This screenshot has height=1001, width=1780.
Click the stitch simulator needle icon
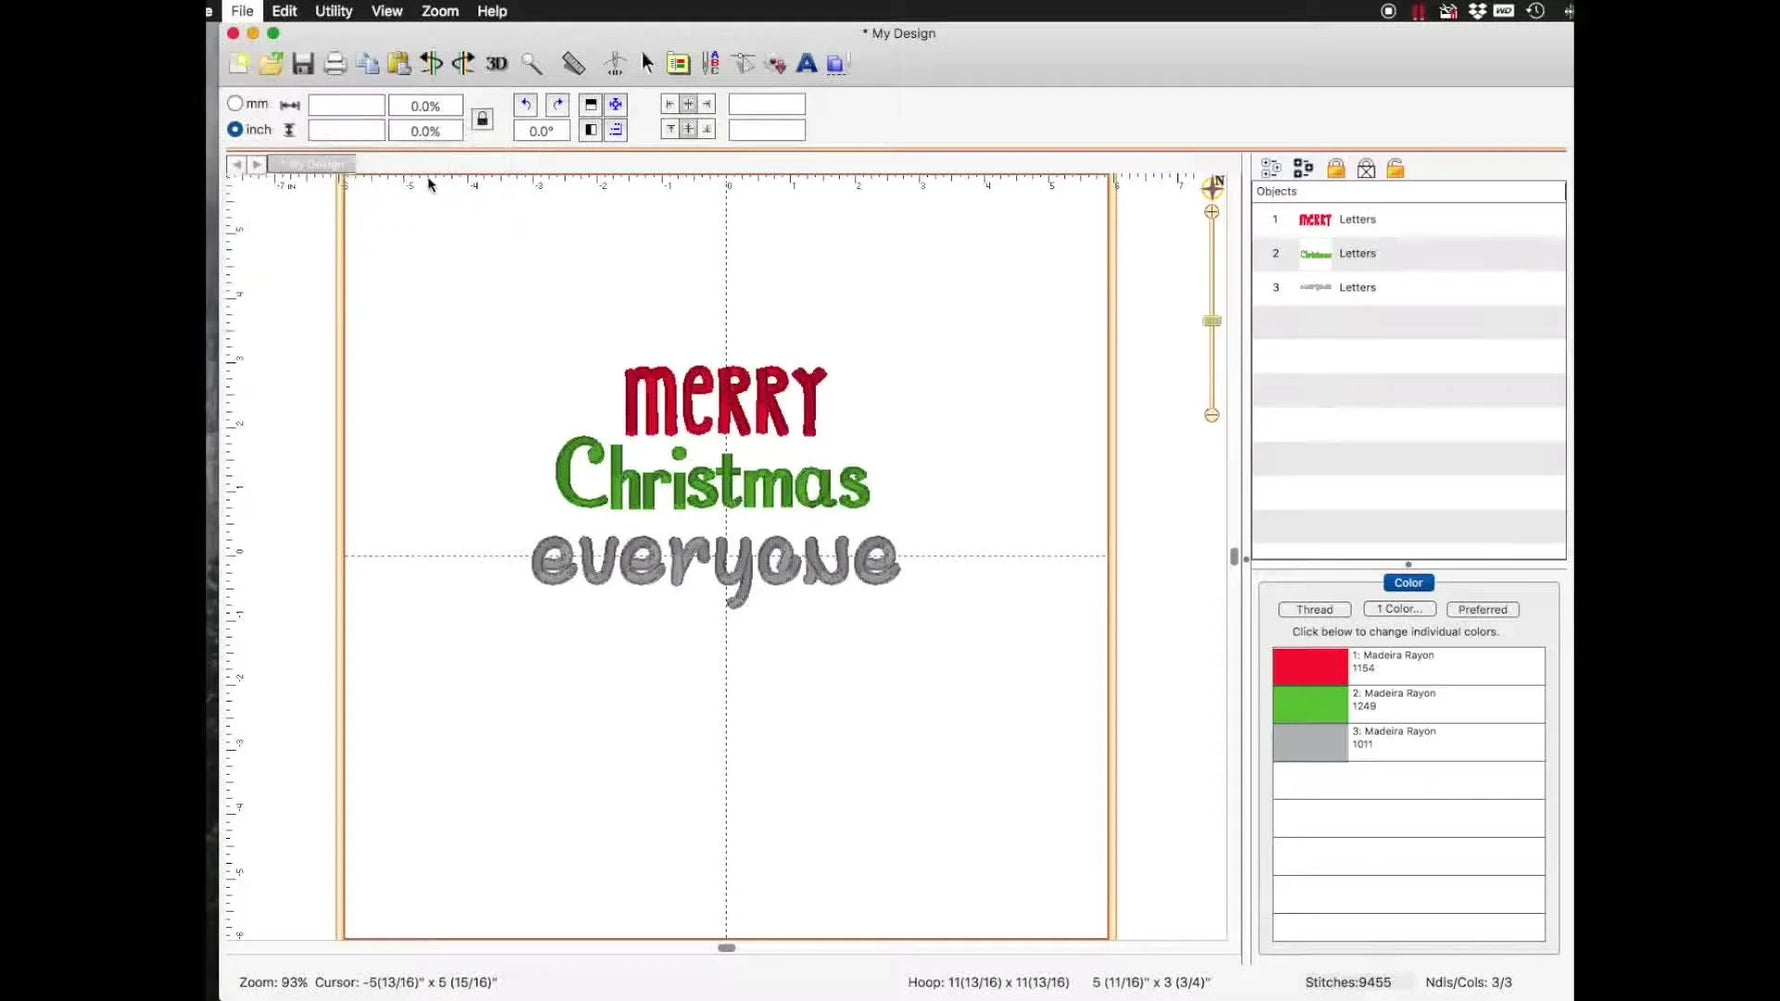[615, 64]
